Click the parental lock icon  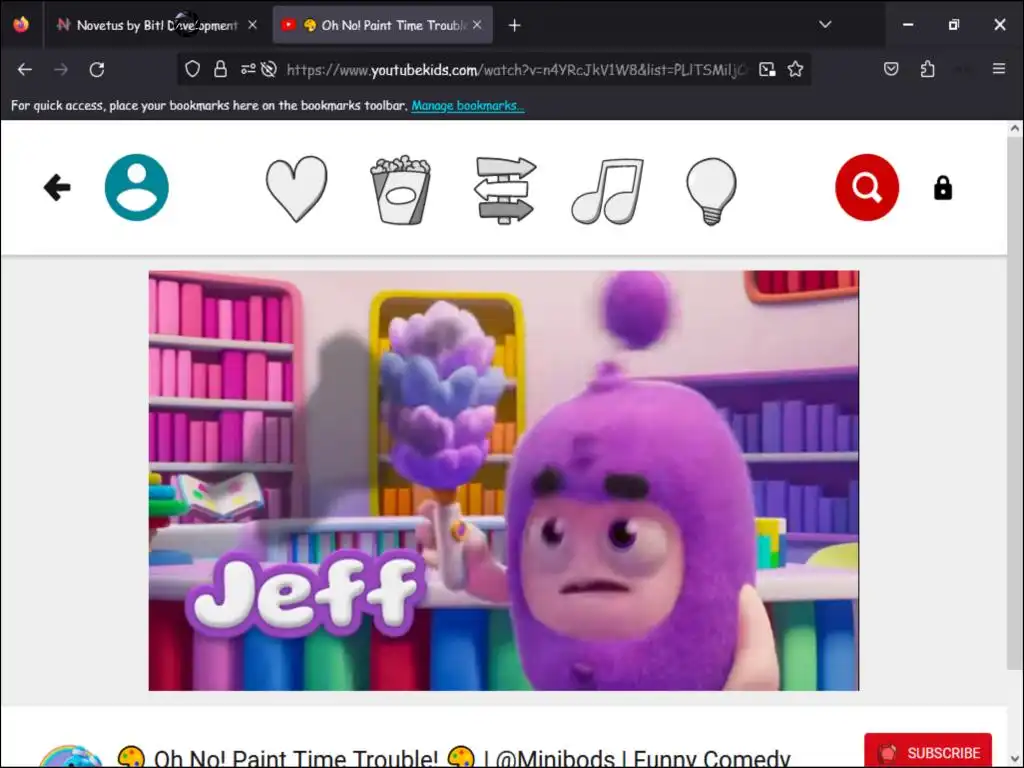click(942, 188)
